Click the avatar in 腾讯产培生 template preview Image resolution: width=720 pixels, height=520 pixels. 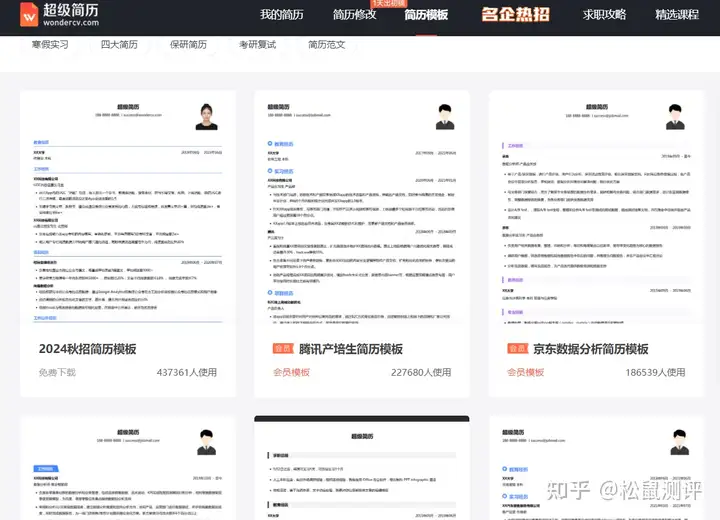[444, 117]
